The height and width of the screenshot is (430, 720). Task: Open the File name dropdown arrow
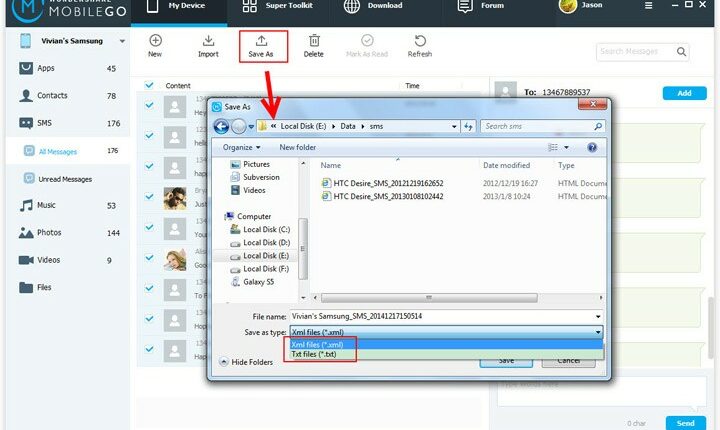click(x=598, y=317)
